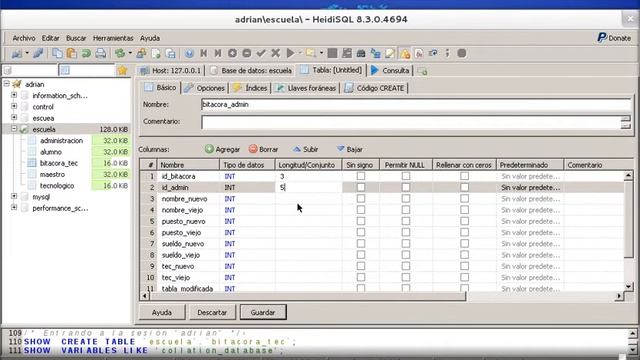Expand the performance_sc... database node
This screenshot has height=360, width=640.
tap(14, 207)
